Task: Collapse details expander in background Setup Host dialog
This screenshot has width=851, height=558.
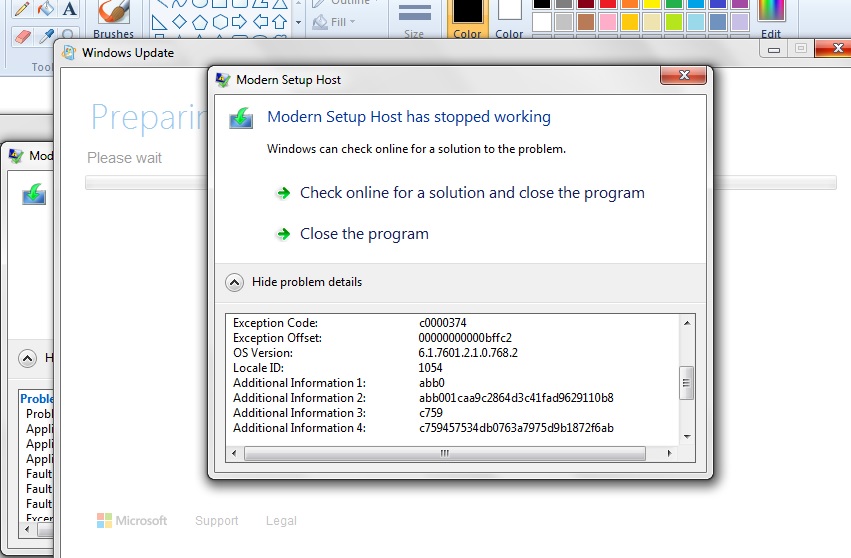Action: tap(27, 358)
